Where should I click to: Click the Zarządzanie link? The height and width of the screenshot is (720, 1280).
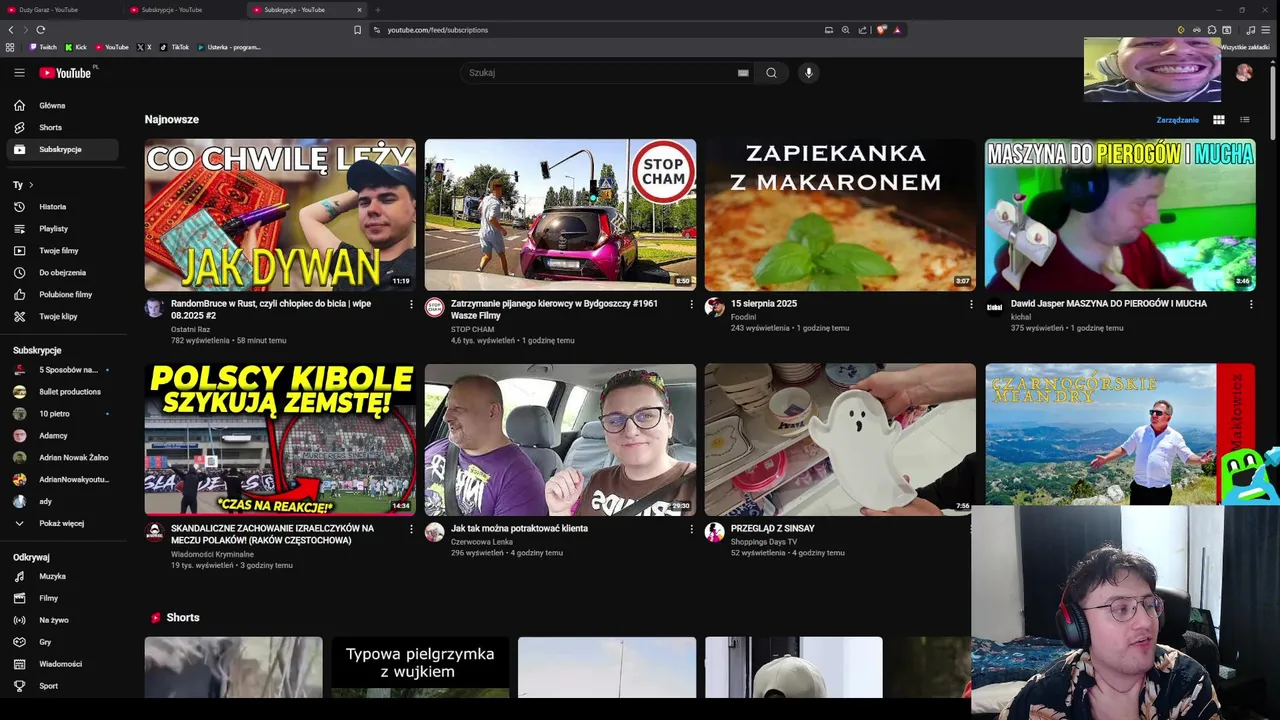pyautogui.click(x=1177, y=120)
